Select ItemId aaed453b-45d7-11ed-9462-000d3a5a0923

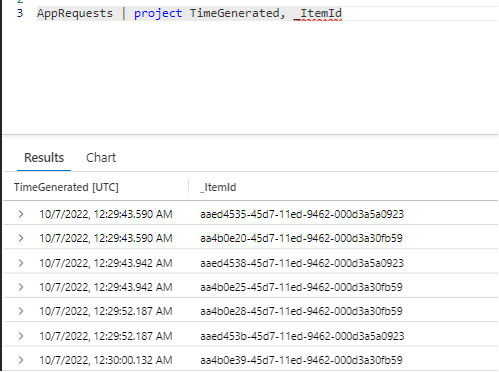(x=302, y=336)
